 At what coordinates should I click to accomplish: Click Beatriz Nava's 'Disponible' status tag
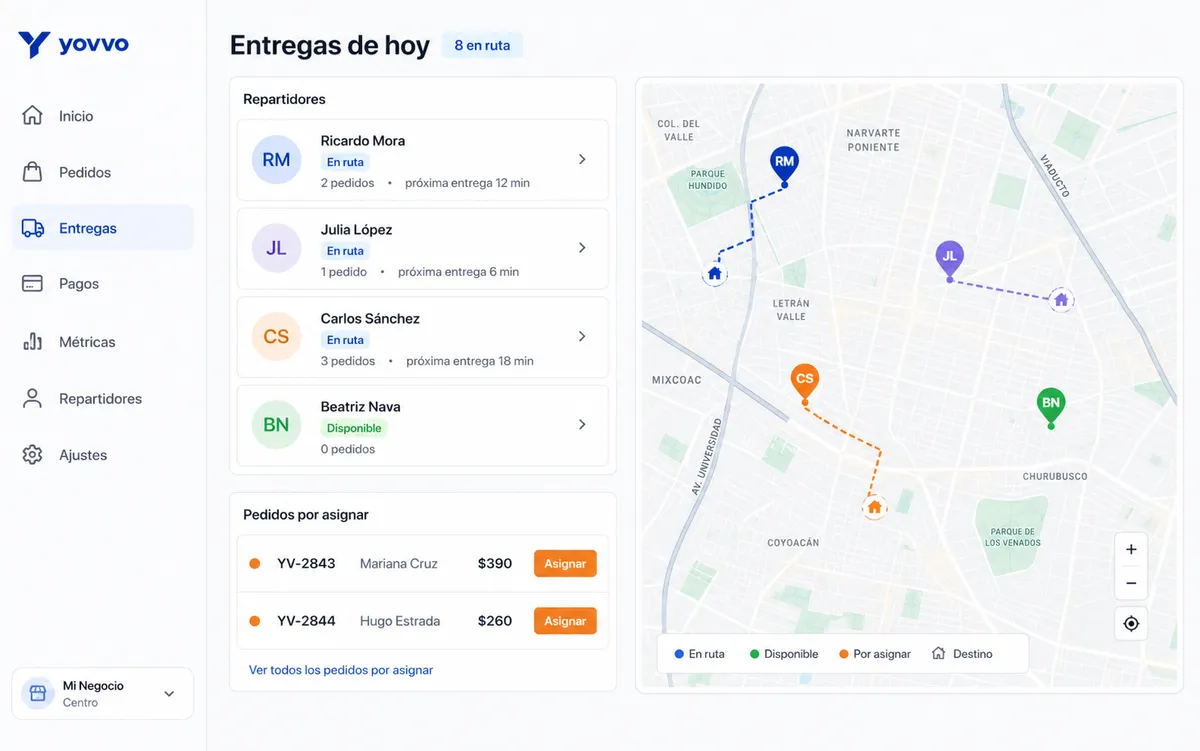pos(354,428)
